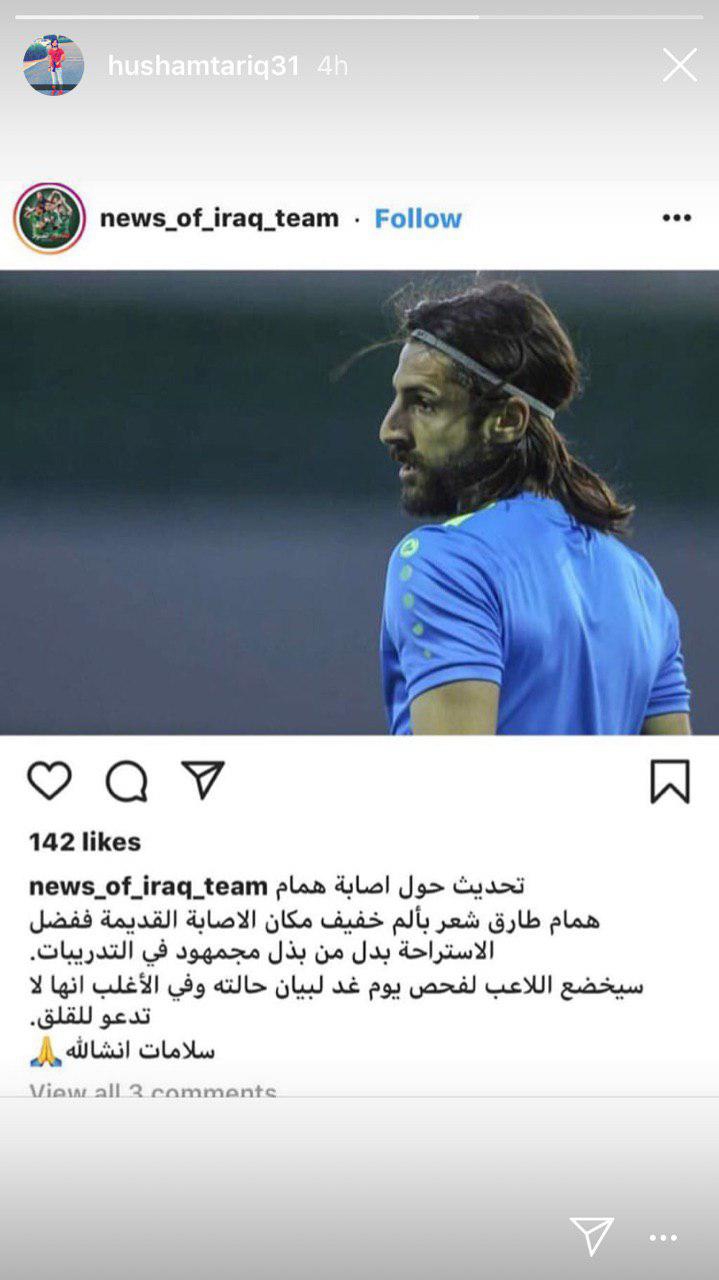719x1280 pixels.
Task: Open news_of_iraq_team profile avatar
Action: pos(49,218)
